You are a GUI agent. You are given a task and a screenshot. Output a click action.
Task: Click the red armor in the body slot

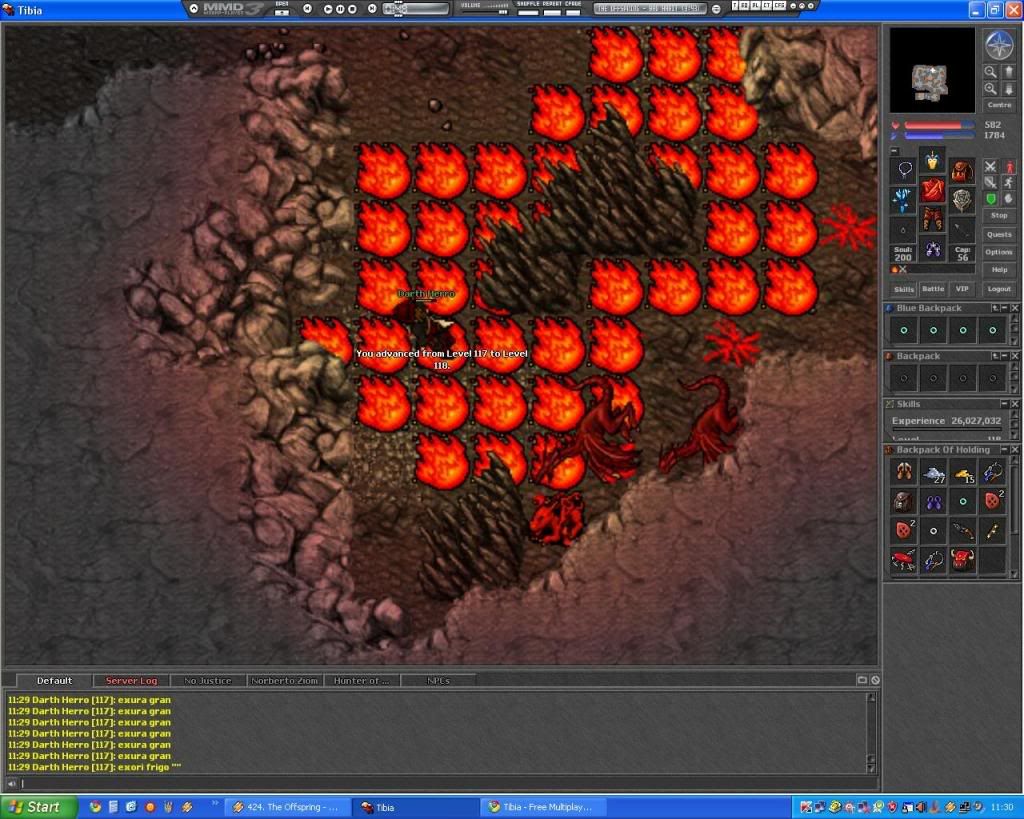[933, 189]
